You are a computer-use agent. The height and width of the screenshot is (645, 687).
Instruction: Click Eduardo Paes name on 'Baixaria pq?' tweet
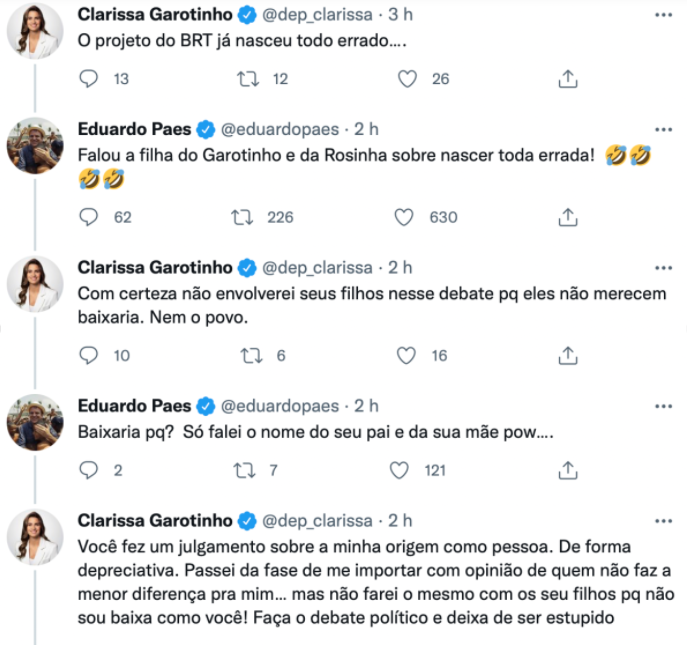(134, 406)
